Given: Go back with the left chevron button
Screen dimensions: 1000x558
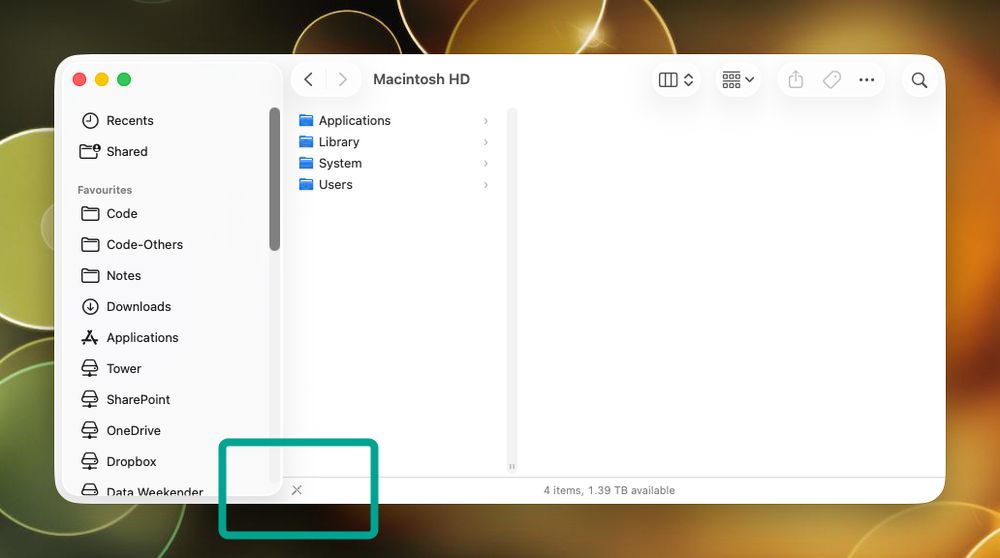Looking at the screenshot, I should pyautogui.click(x=309, y=80).
